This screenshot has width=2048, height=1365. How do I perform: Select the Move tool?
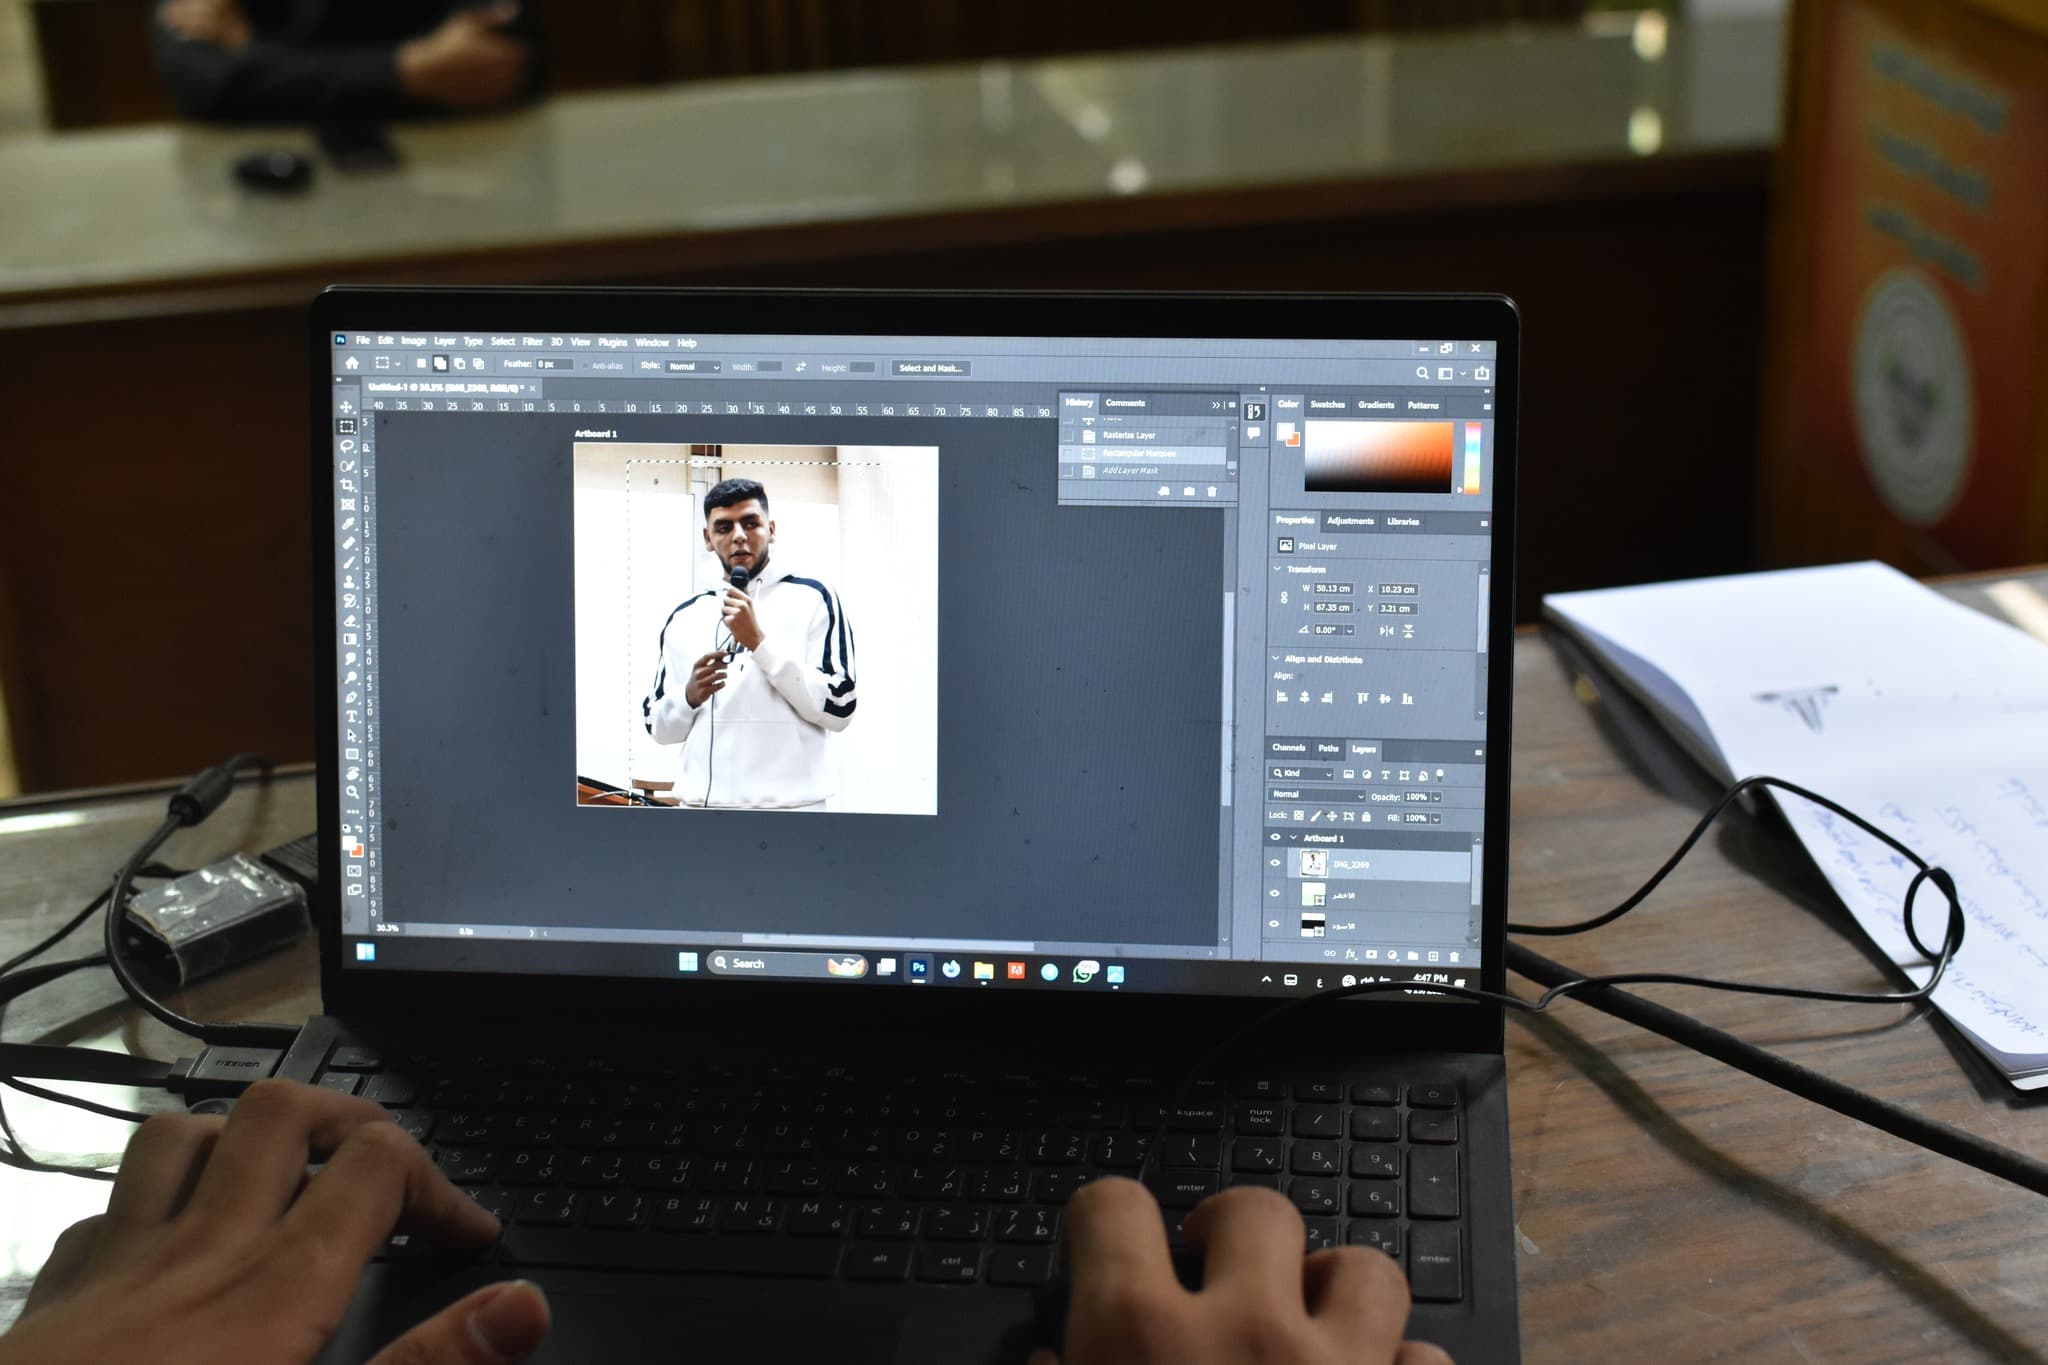[347, 407]
